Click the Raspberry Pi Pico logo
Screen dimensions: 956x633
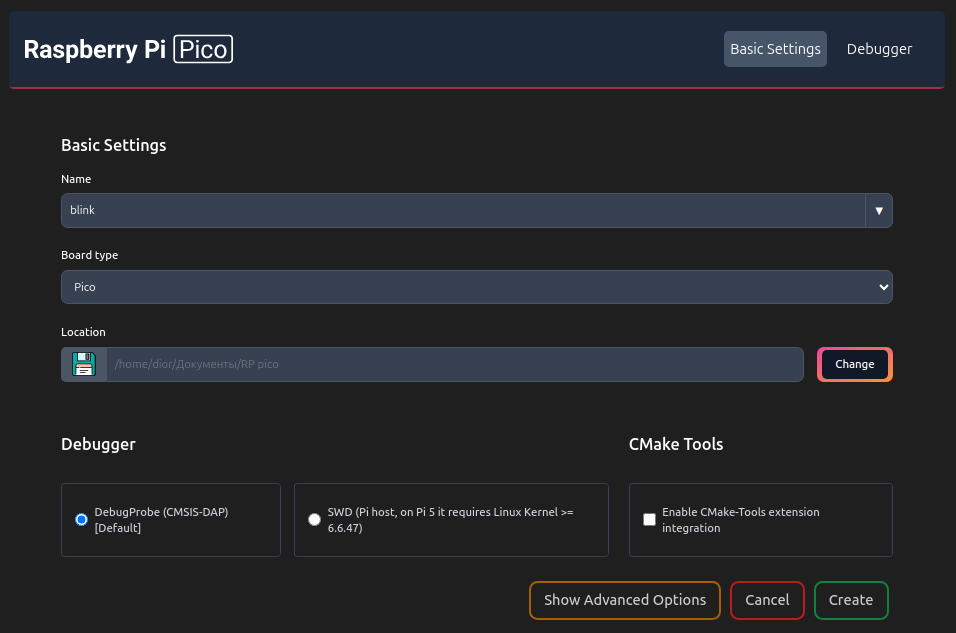tap(128, 49)
